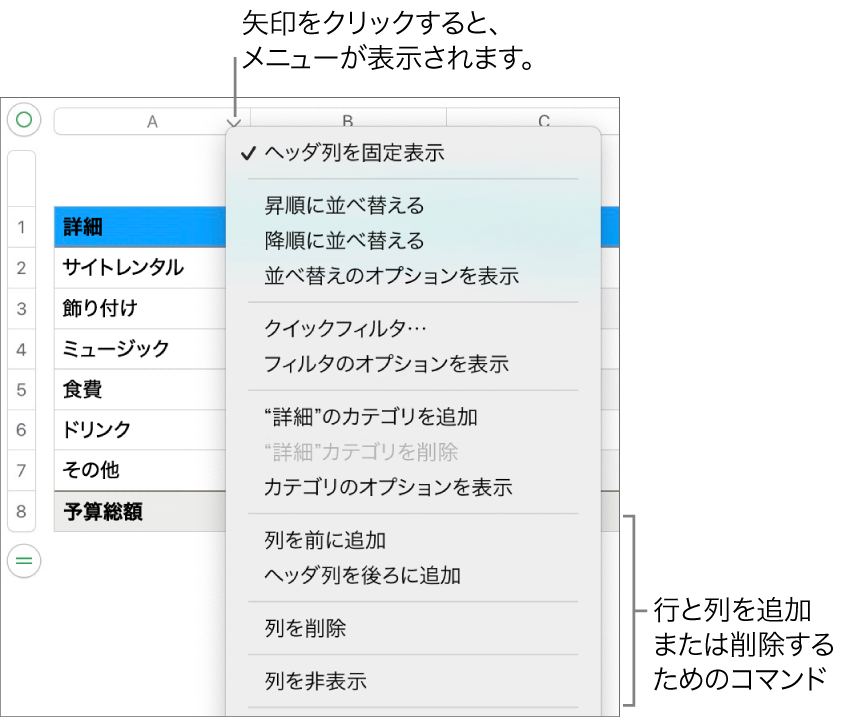Click the その他 cell
857x718 pixels.
(x=140, y=470)
